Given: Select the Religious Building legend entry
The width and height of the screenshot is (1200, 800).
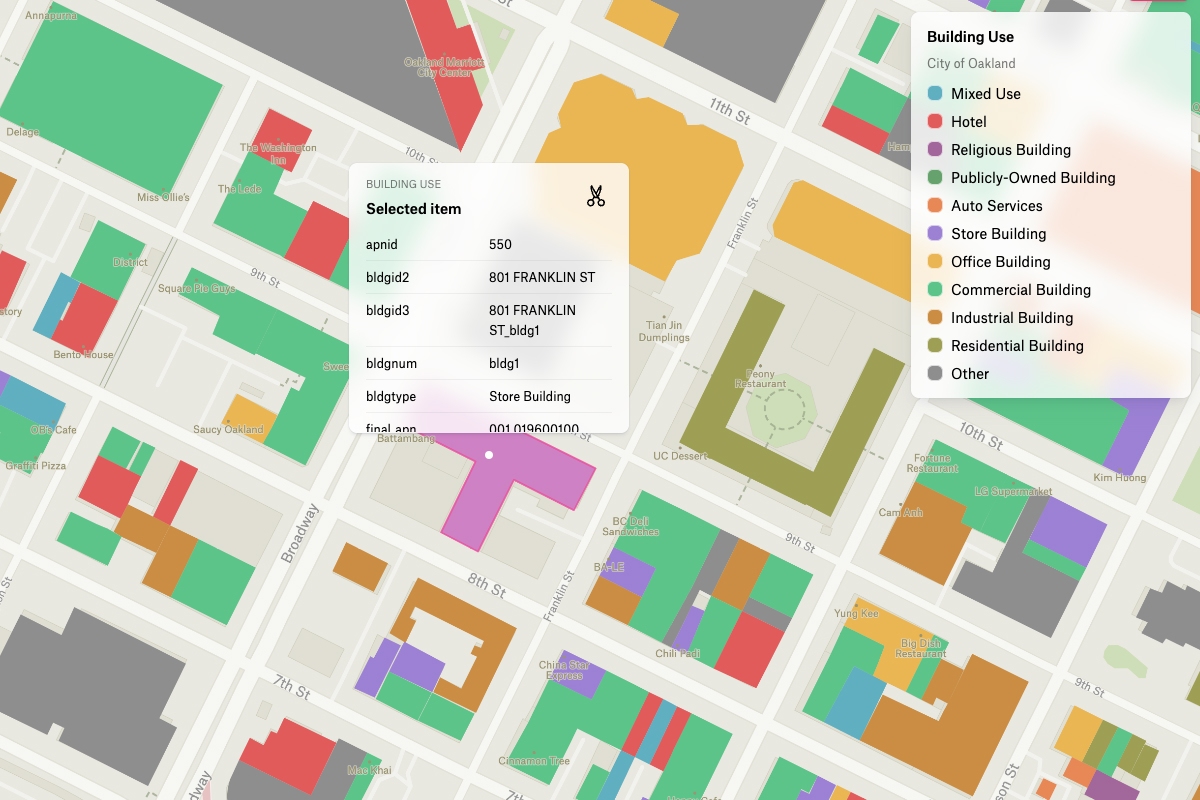Looking at the screenshot, I should (x=1012, y=149).
